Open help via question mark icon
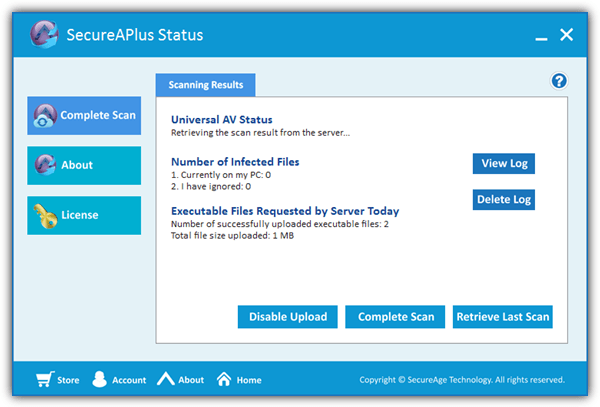600x407 pixels. (559, 81)
